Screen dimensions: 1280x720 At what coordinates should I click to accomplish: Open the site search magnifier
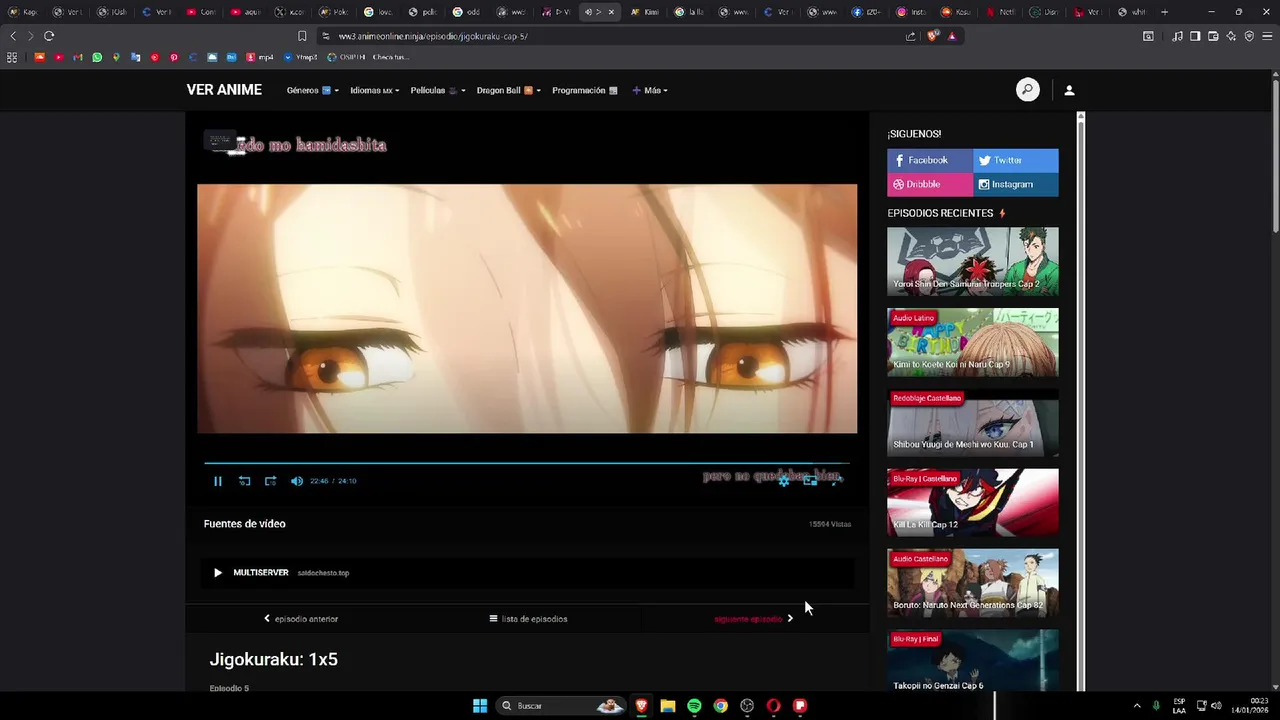coord(1027,90)
